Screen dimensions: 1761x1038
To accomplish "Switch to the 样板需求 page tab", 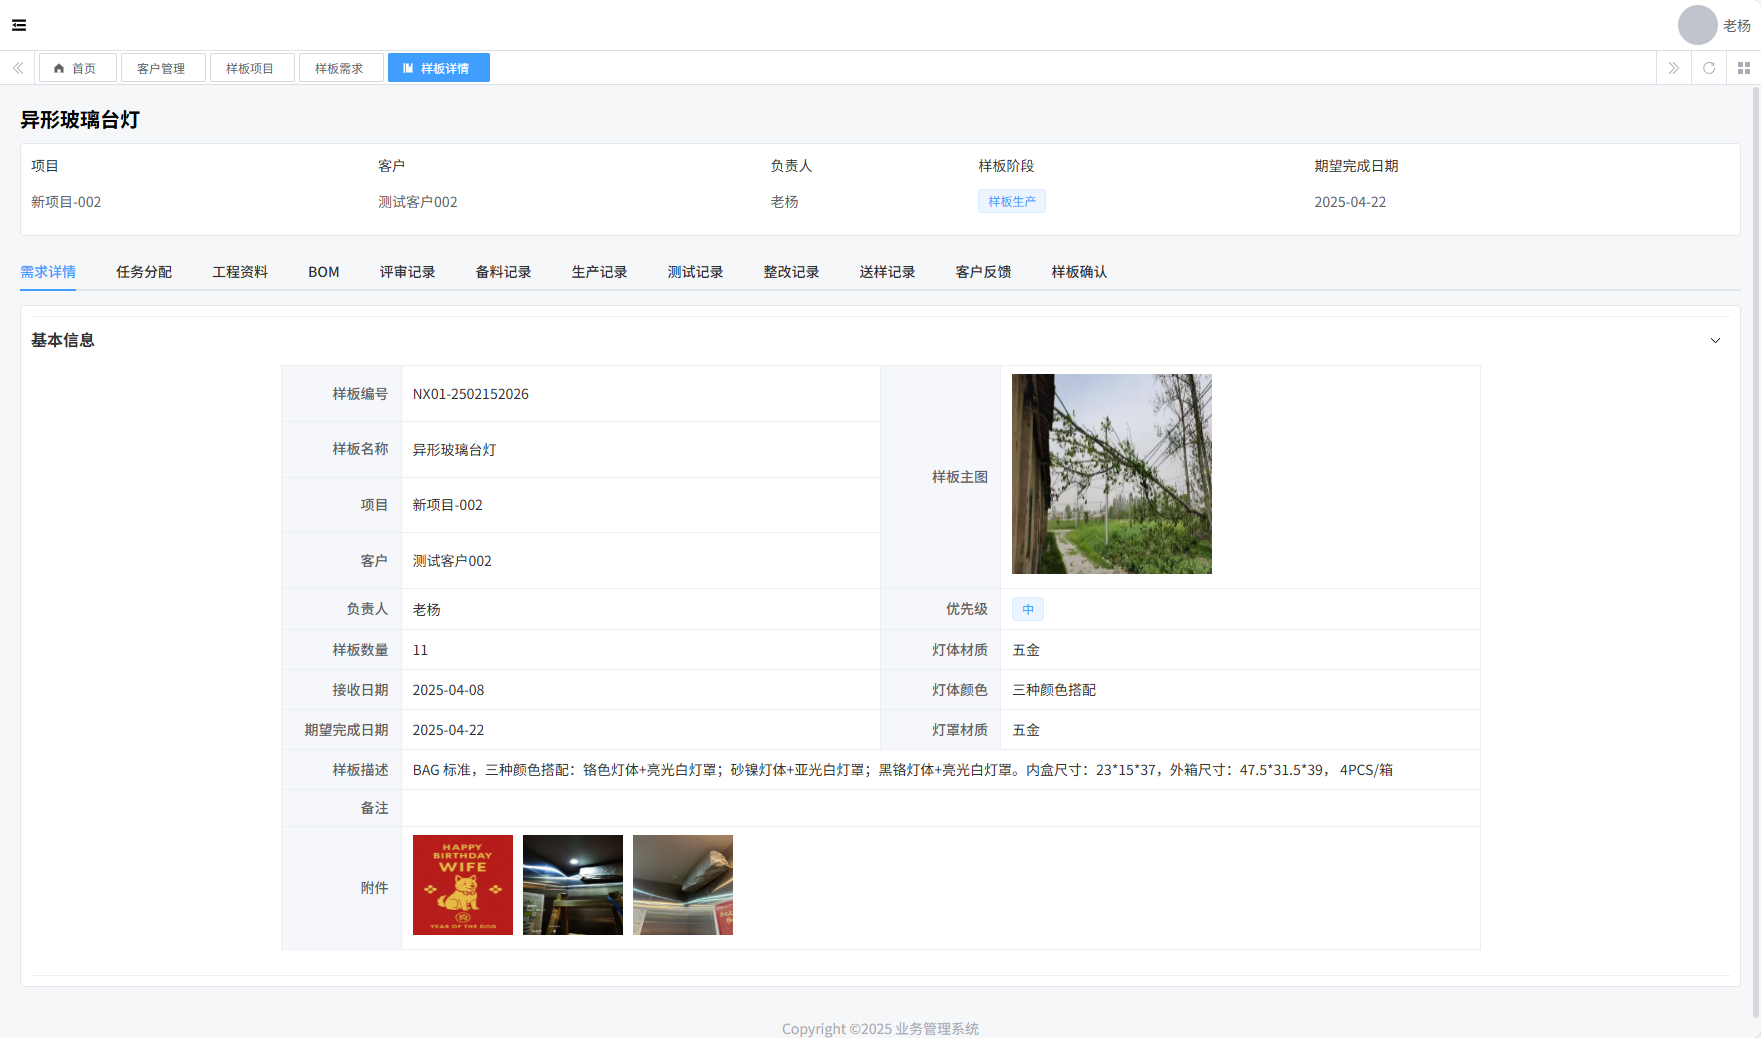I will pyautogui.click(x=340, y=68).
